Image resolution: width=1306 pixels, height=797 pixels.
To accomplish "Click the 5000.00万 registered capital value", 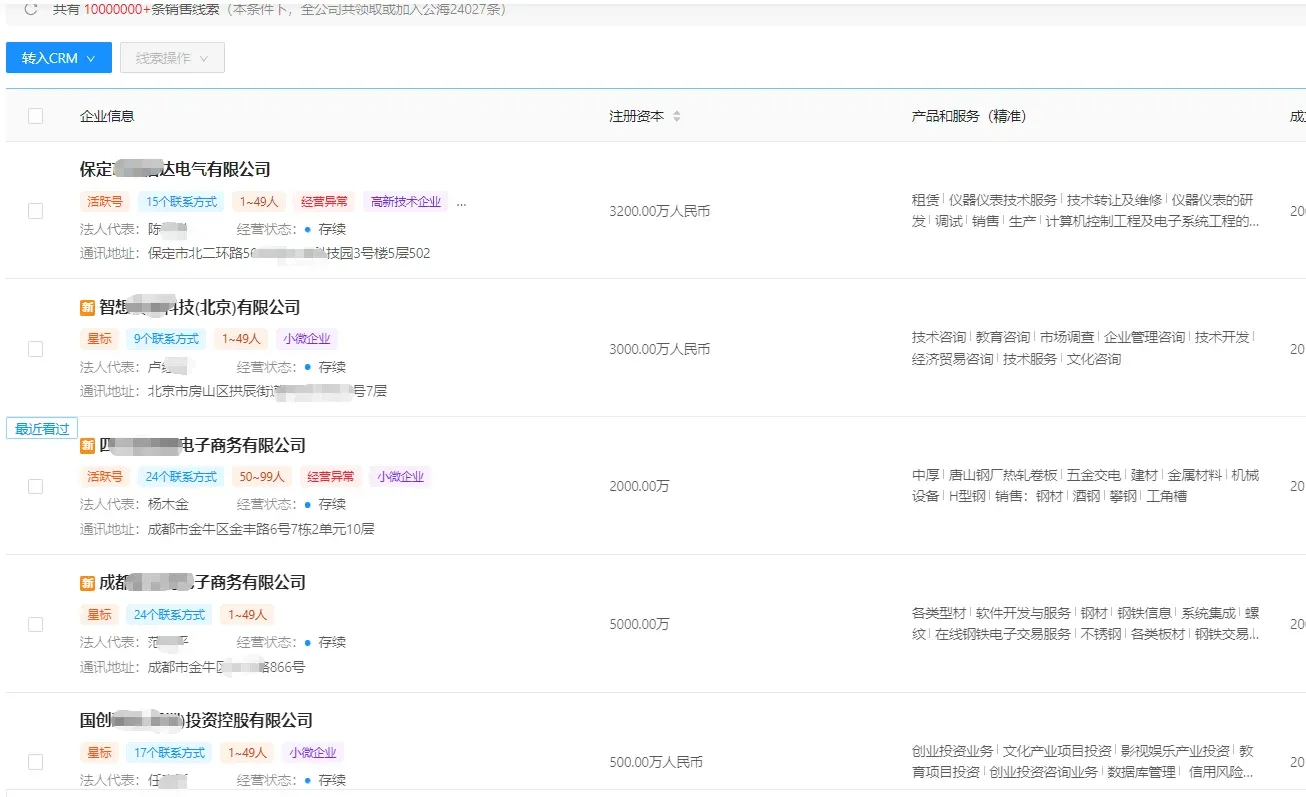I will tap(639, 624).
